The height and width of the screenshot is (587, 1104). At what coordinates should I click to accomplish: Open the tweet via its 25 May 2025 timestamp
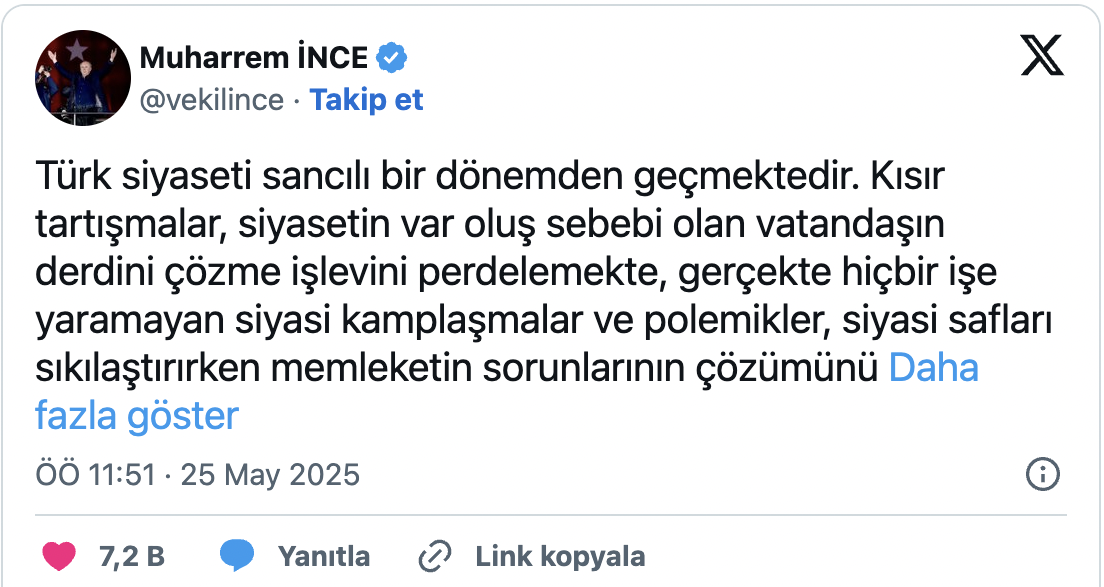[x=270, y=475]
